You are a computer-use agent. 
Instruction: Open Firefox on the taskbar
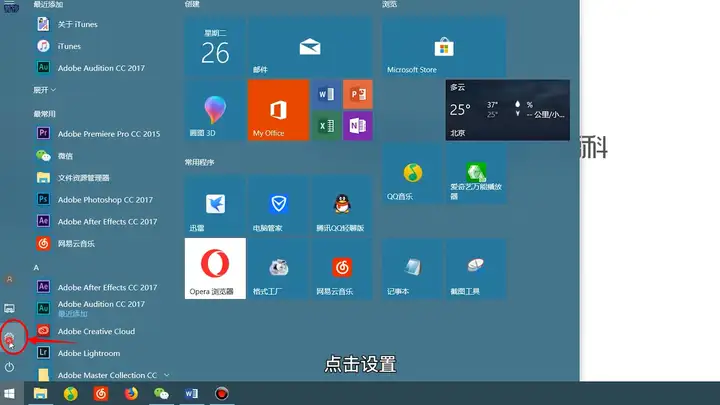coord(131,394)
